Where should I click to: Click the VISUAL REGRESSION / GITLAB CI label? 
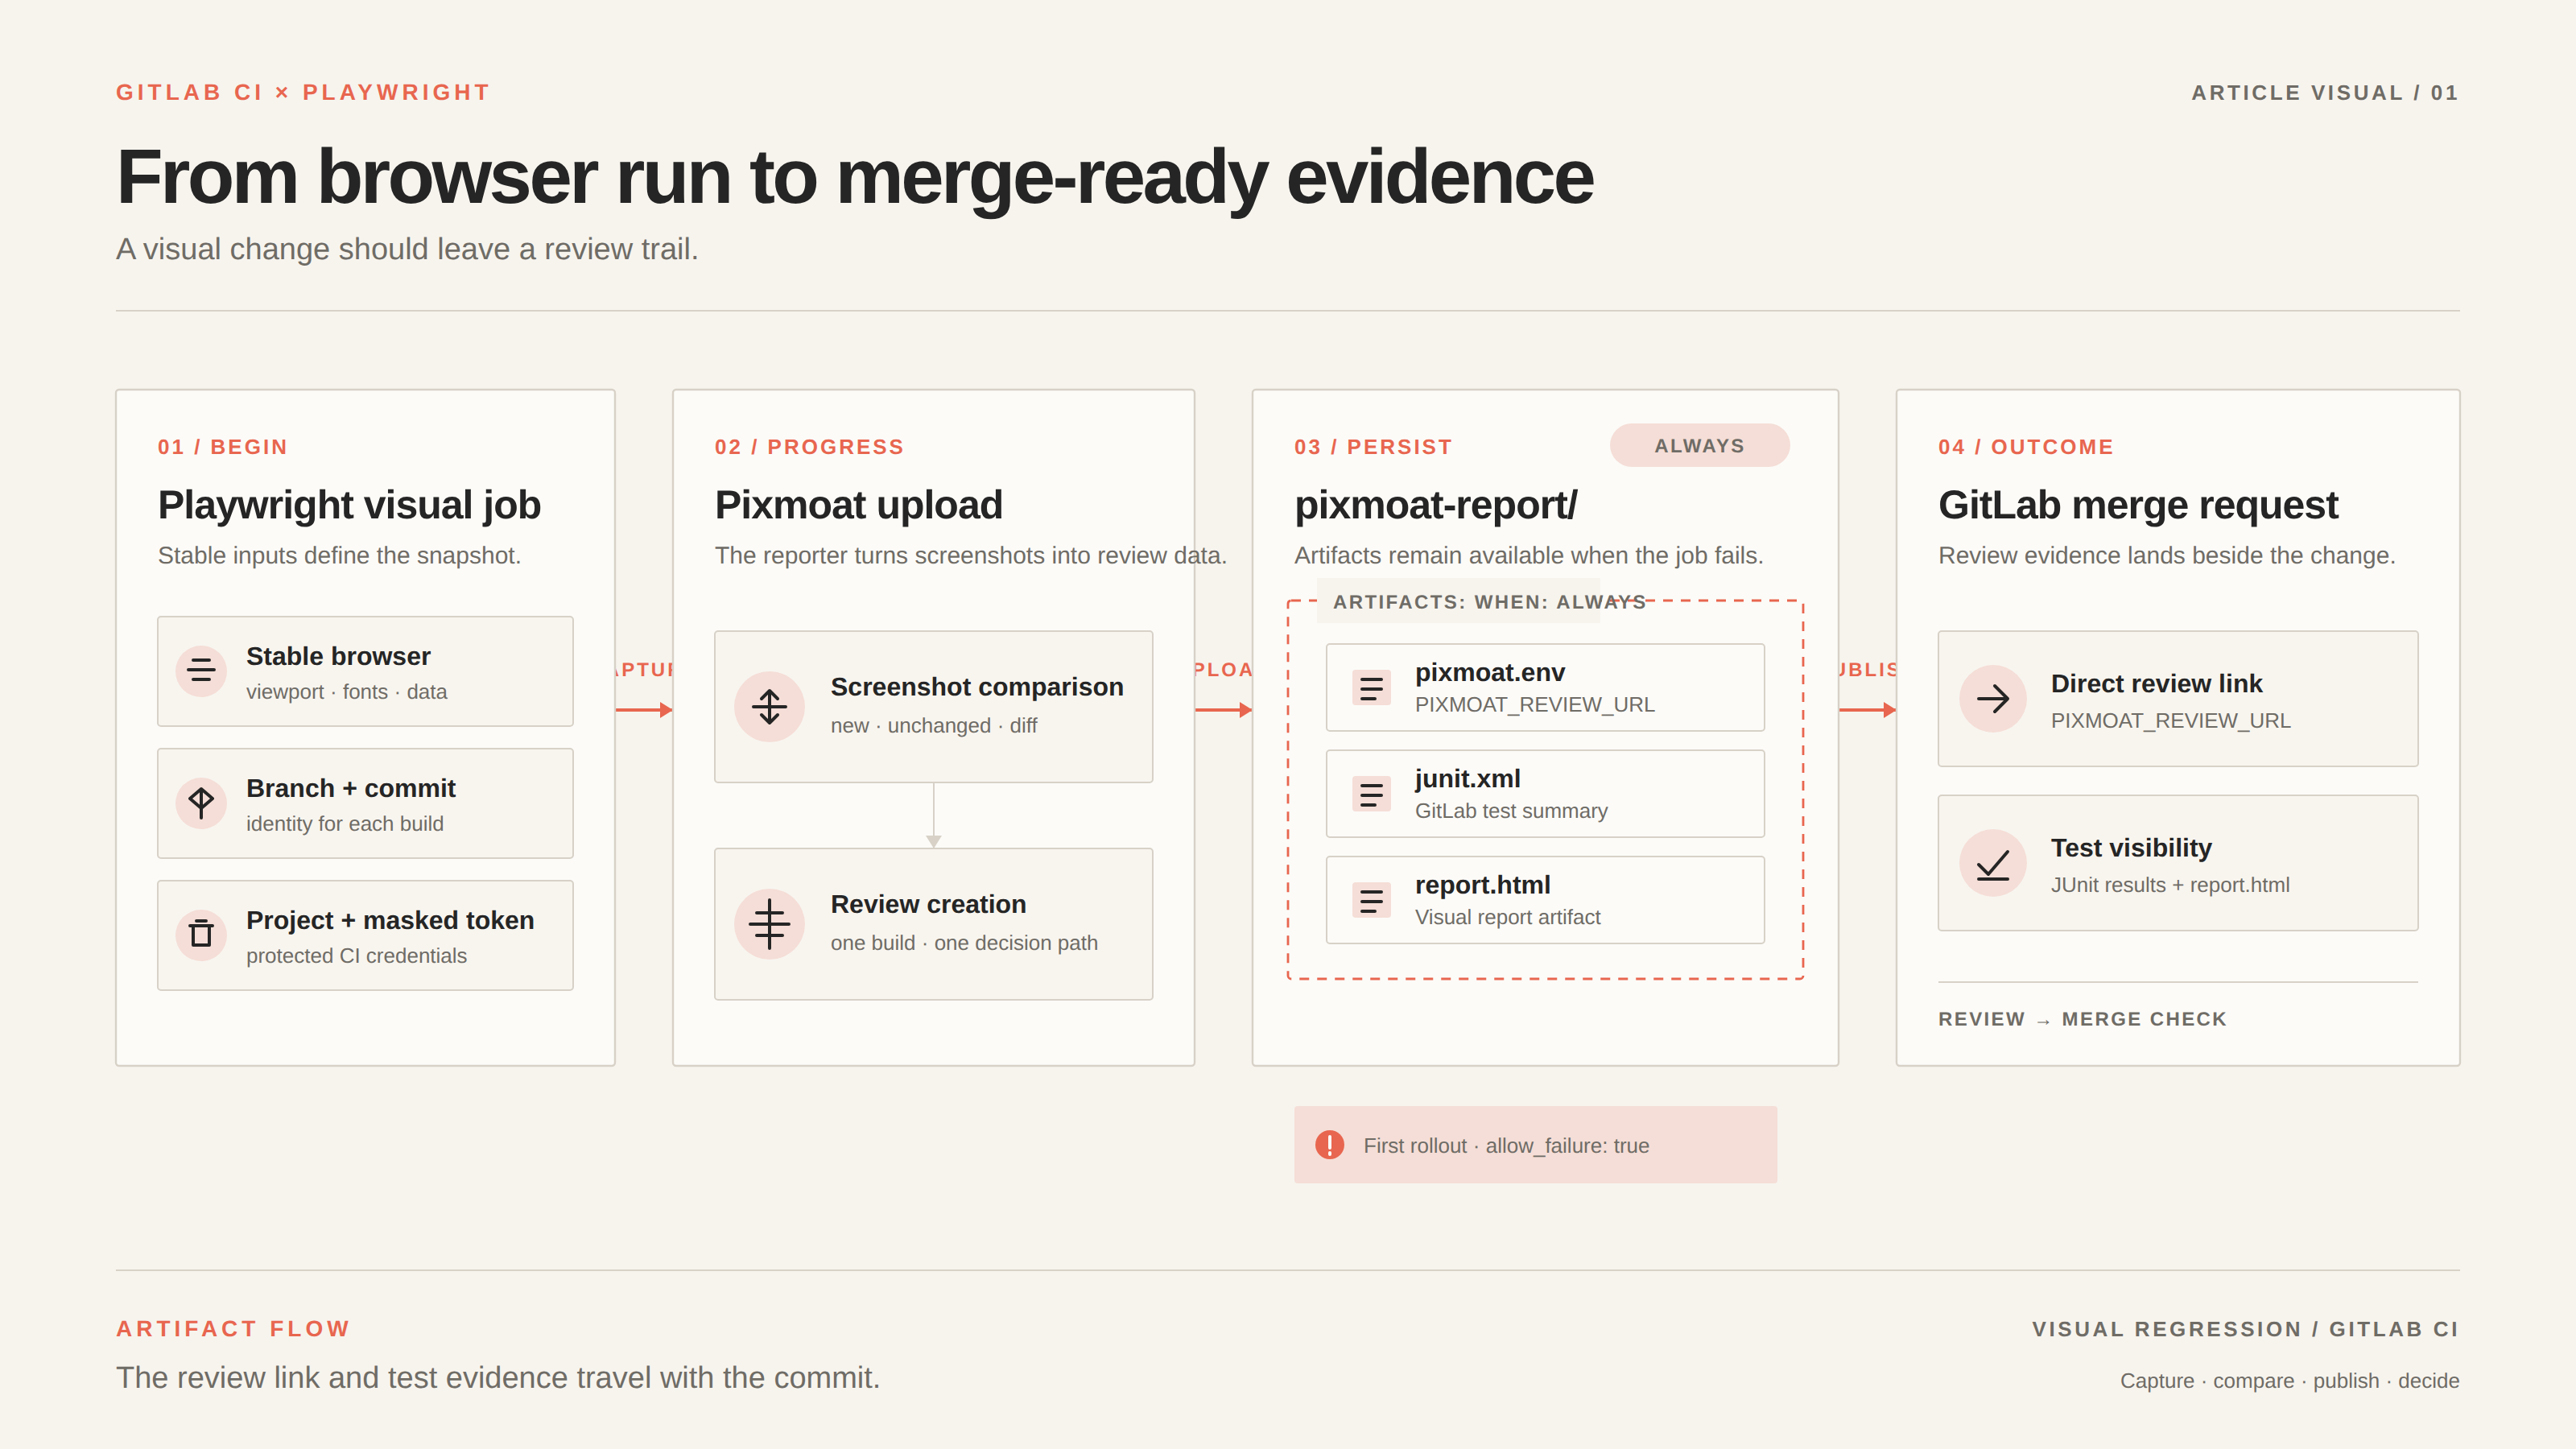pos(2245,1329)
